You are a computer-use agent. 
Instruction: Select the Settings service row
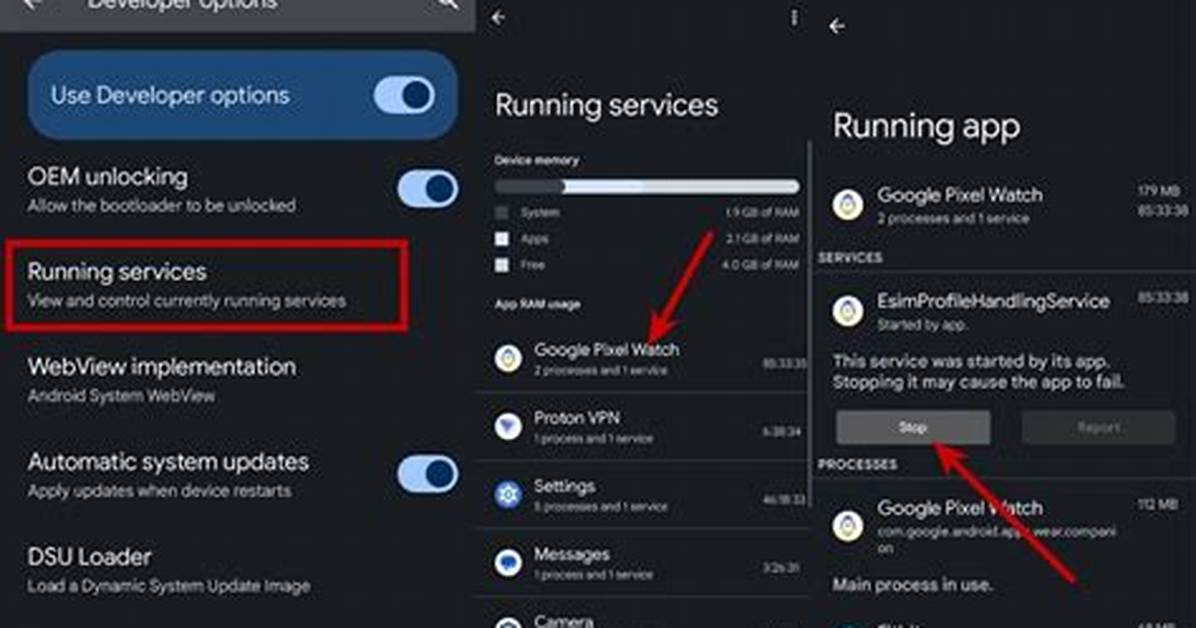tap(641, 494)
